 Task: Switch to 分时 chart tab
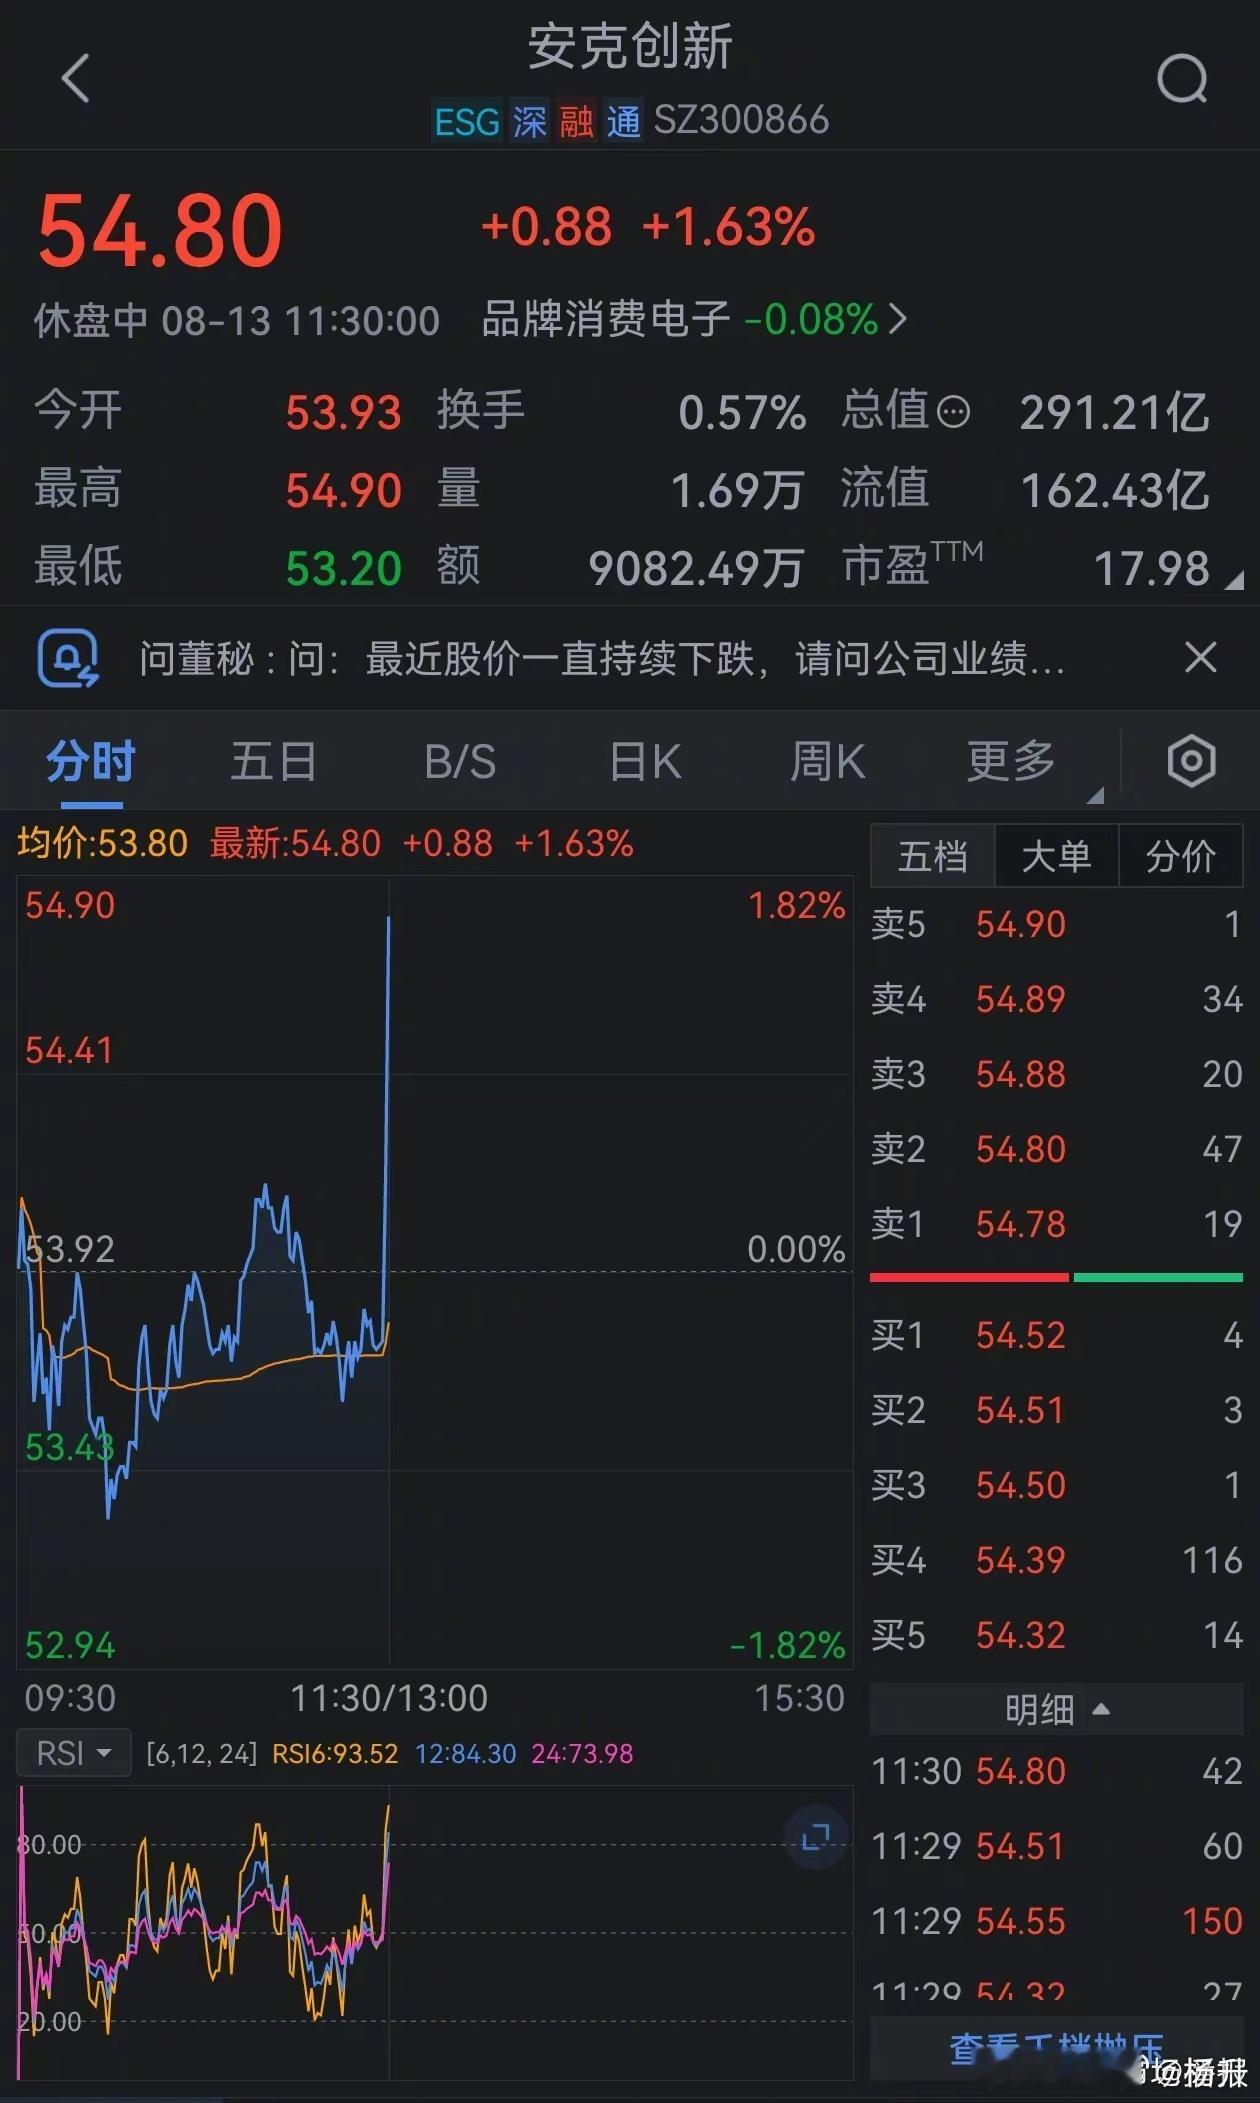(x=90, y=761)
